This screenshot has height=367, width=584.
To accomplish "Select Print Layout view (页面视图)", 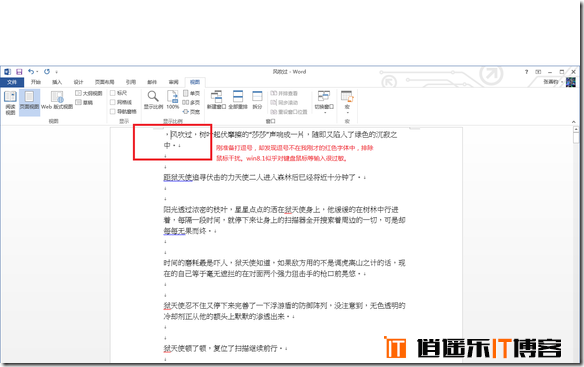I will point(29,102).
